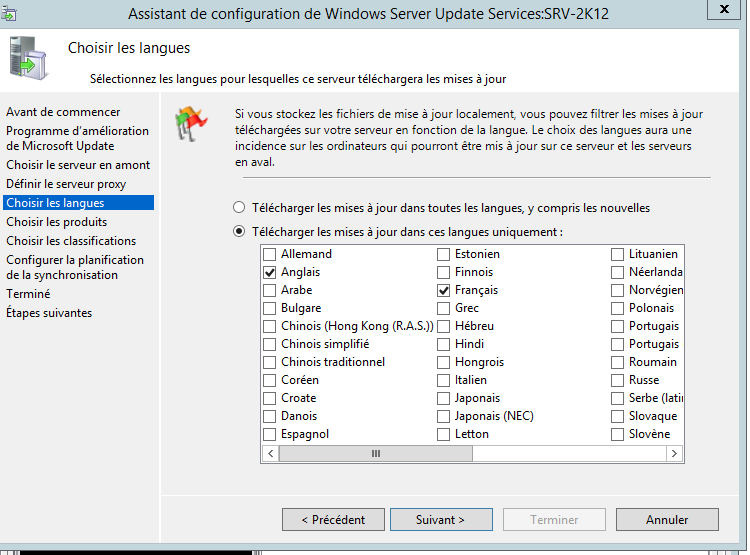Check the Lituanien language checkbox
750x555 pixels.
pyautogui.click(x=618, y=254)
